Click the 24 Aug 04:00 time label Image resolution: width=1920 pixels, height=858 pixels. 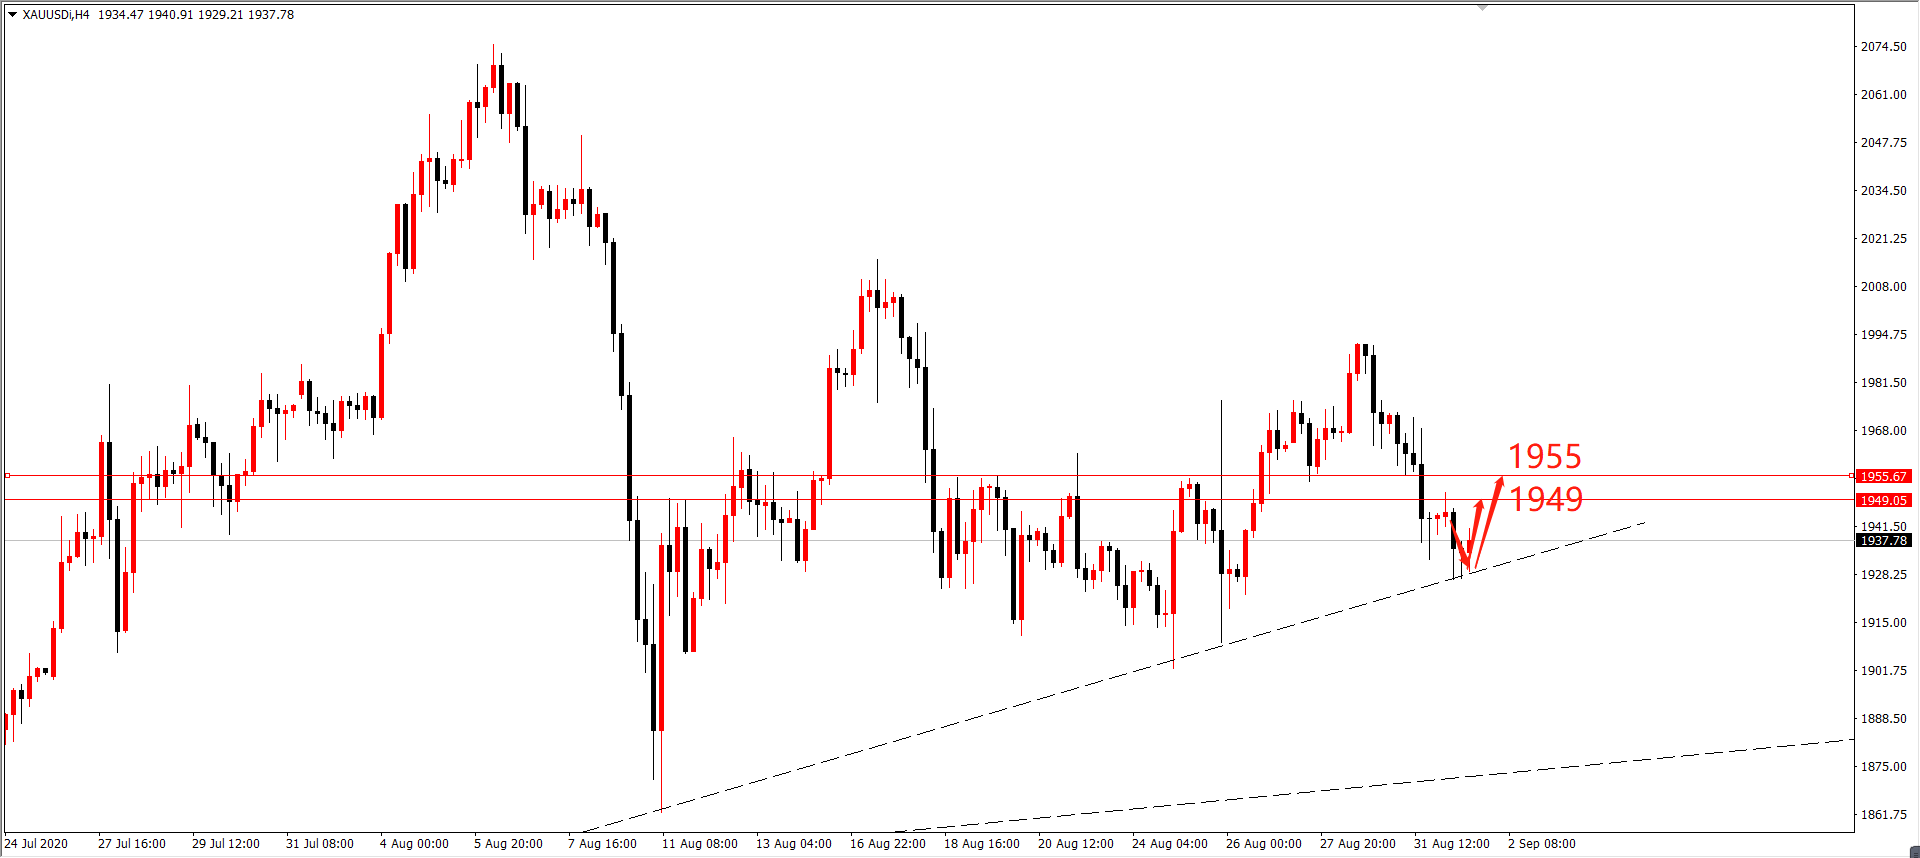click(1170, 844)
